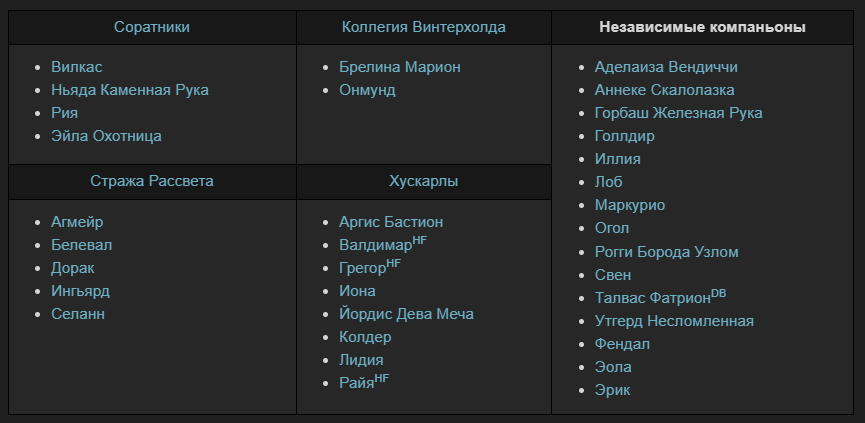This screenshot has height=423, width=865.
Task: Select the Горбаш Железная Рука link
Action: [678, 113]
